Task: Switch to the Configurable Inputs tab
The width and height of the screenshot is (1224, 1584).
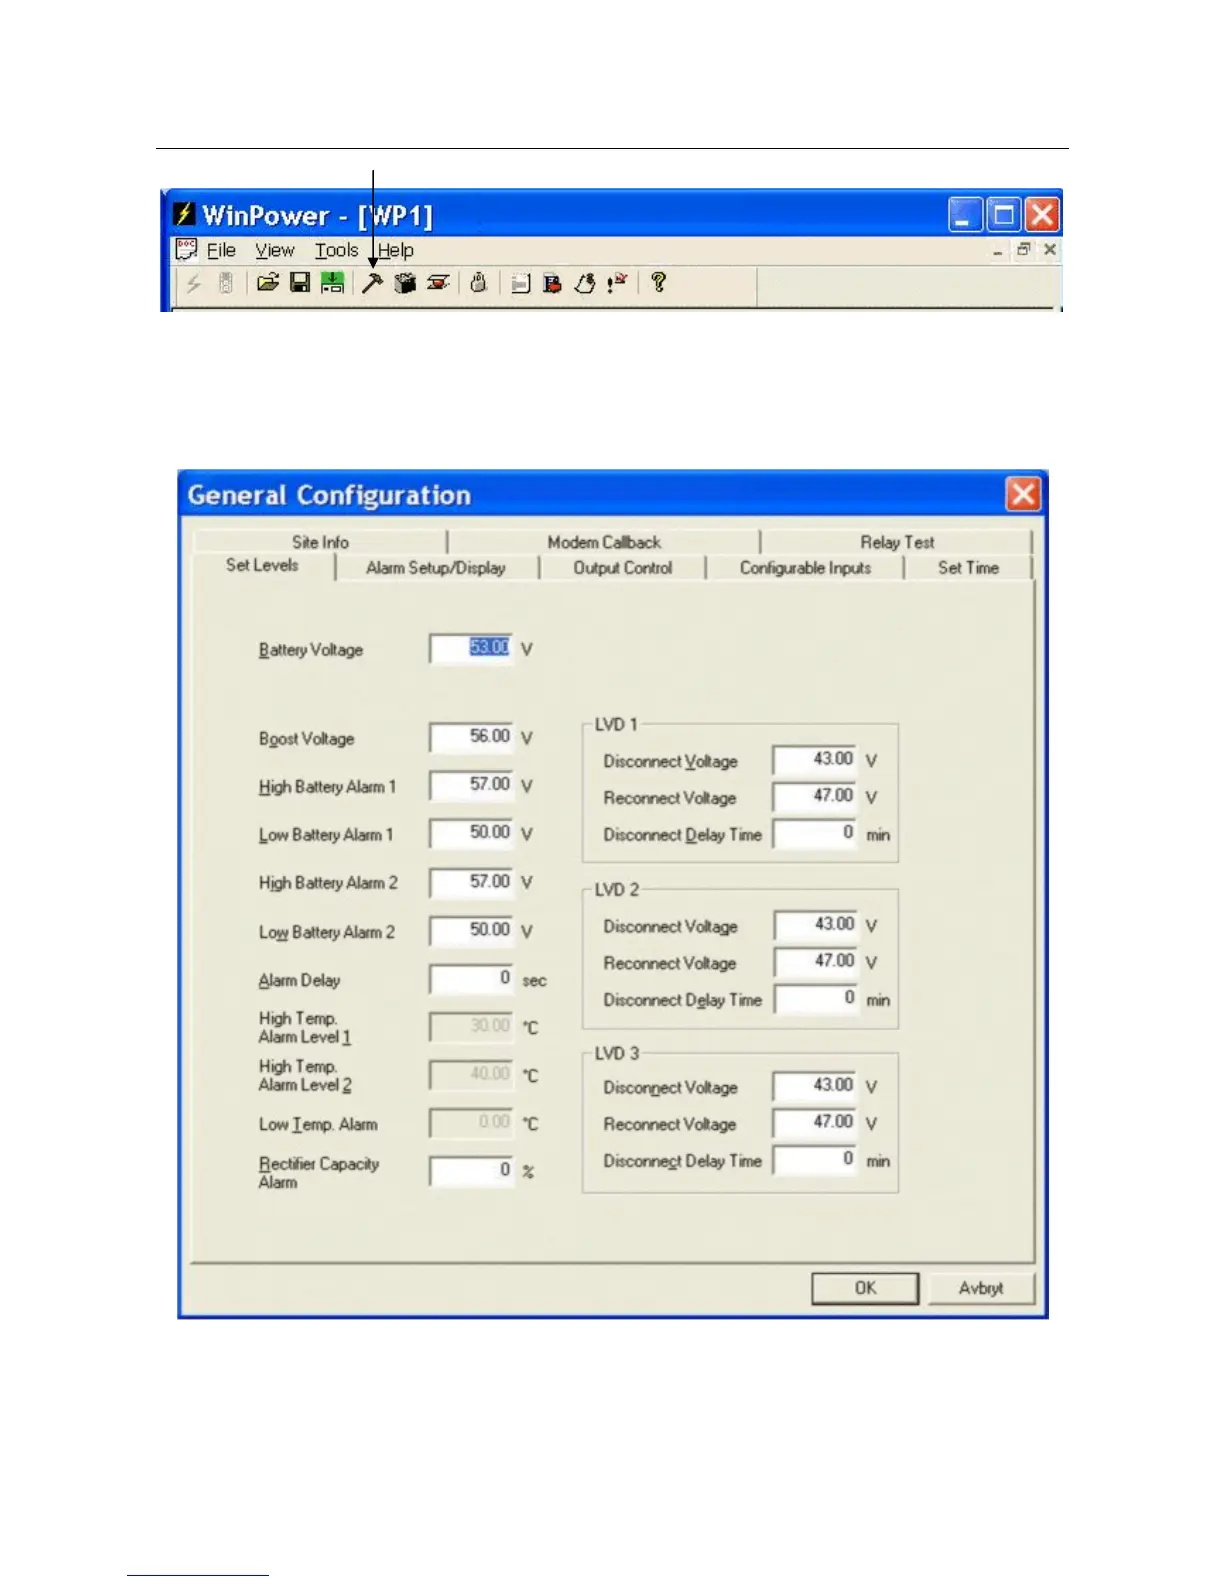Action: pos(806,568)
